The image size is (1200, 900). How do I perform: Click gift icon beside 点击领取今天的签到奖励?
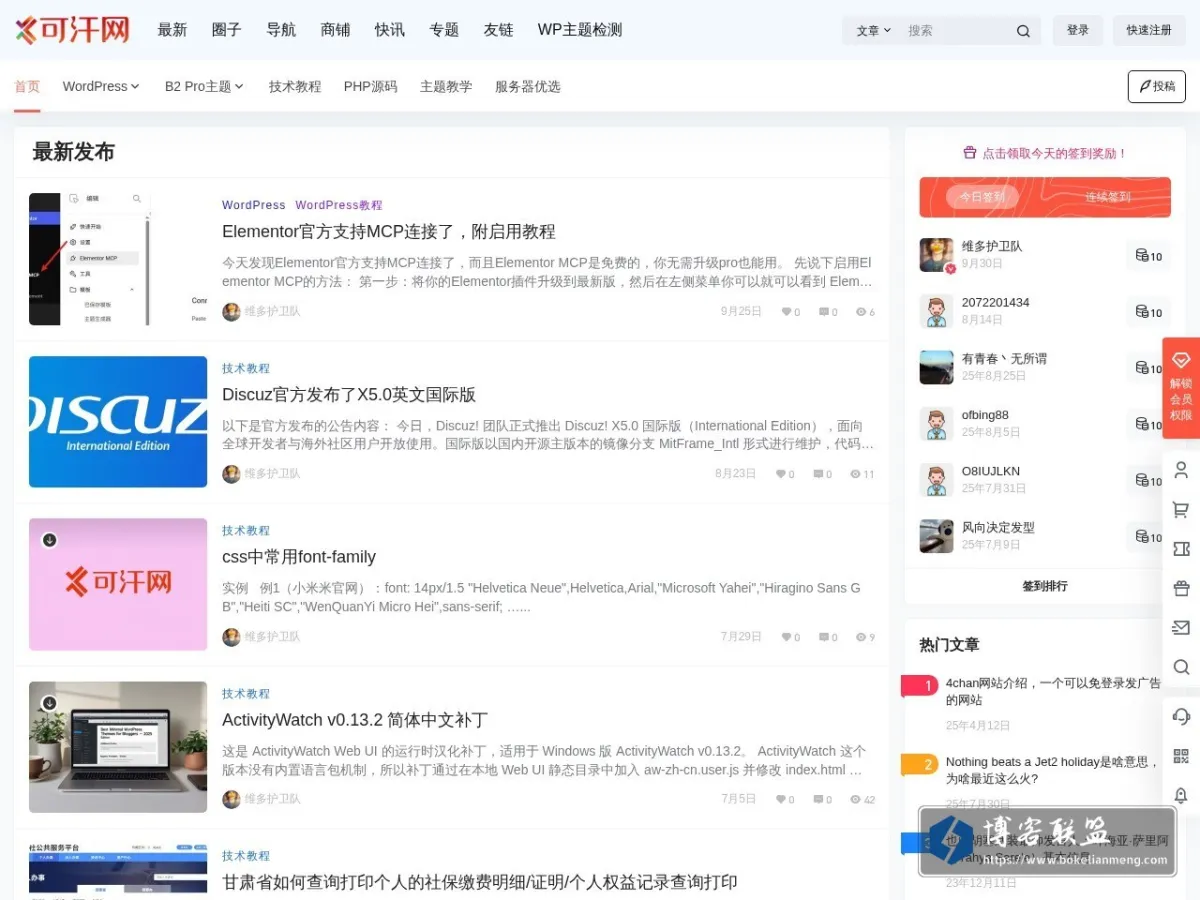(969, 153)
